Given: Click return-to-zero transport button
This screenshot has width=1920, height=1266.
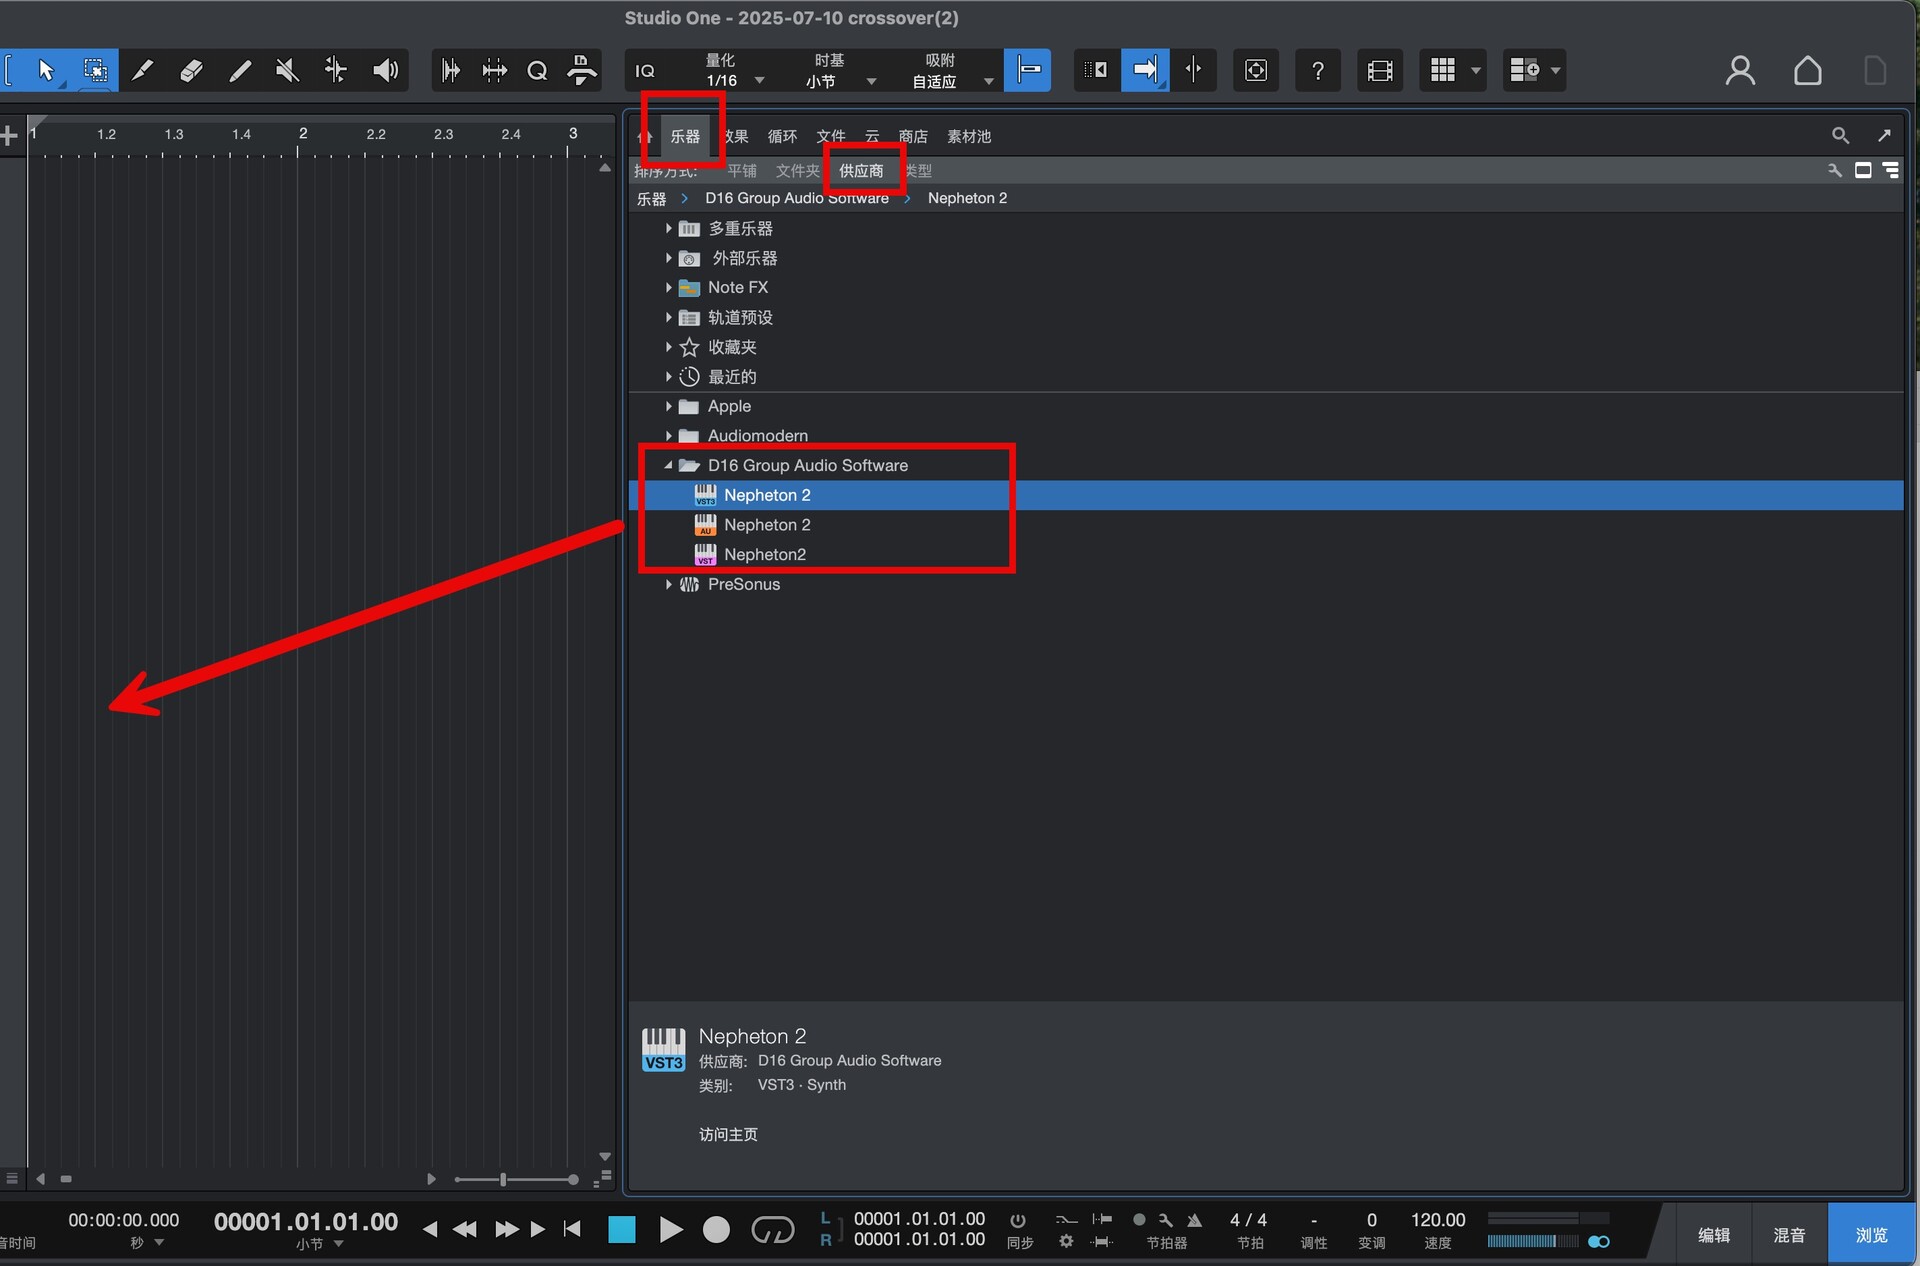Looking at the screenshot, I should tap(572, 1229).
